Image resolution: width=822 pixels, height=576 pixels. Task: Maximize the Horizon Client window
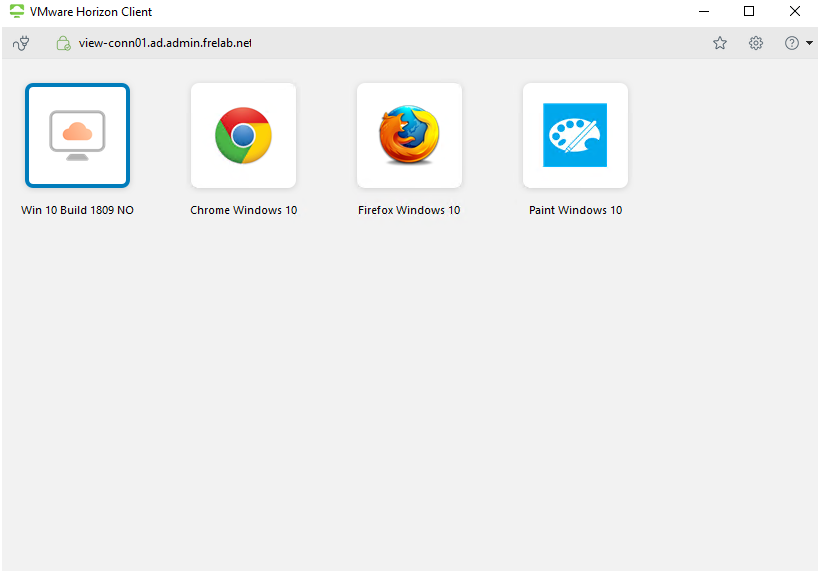[749, 12]
